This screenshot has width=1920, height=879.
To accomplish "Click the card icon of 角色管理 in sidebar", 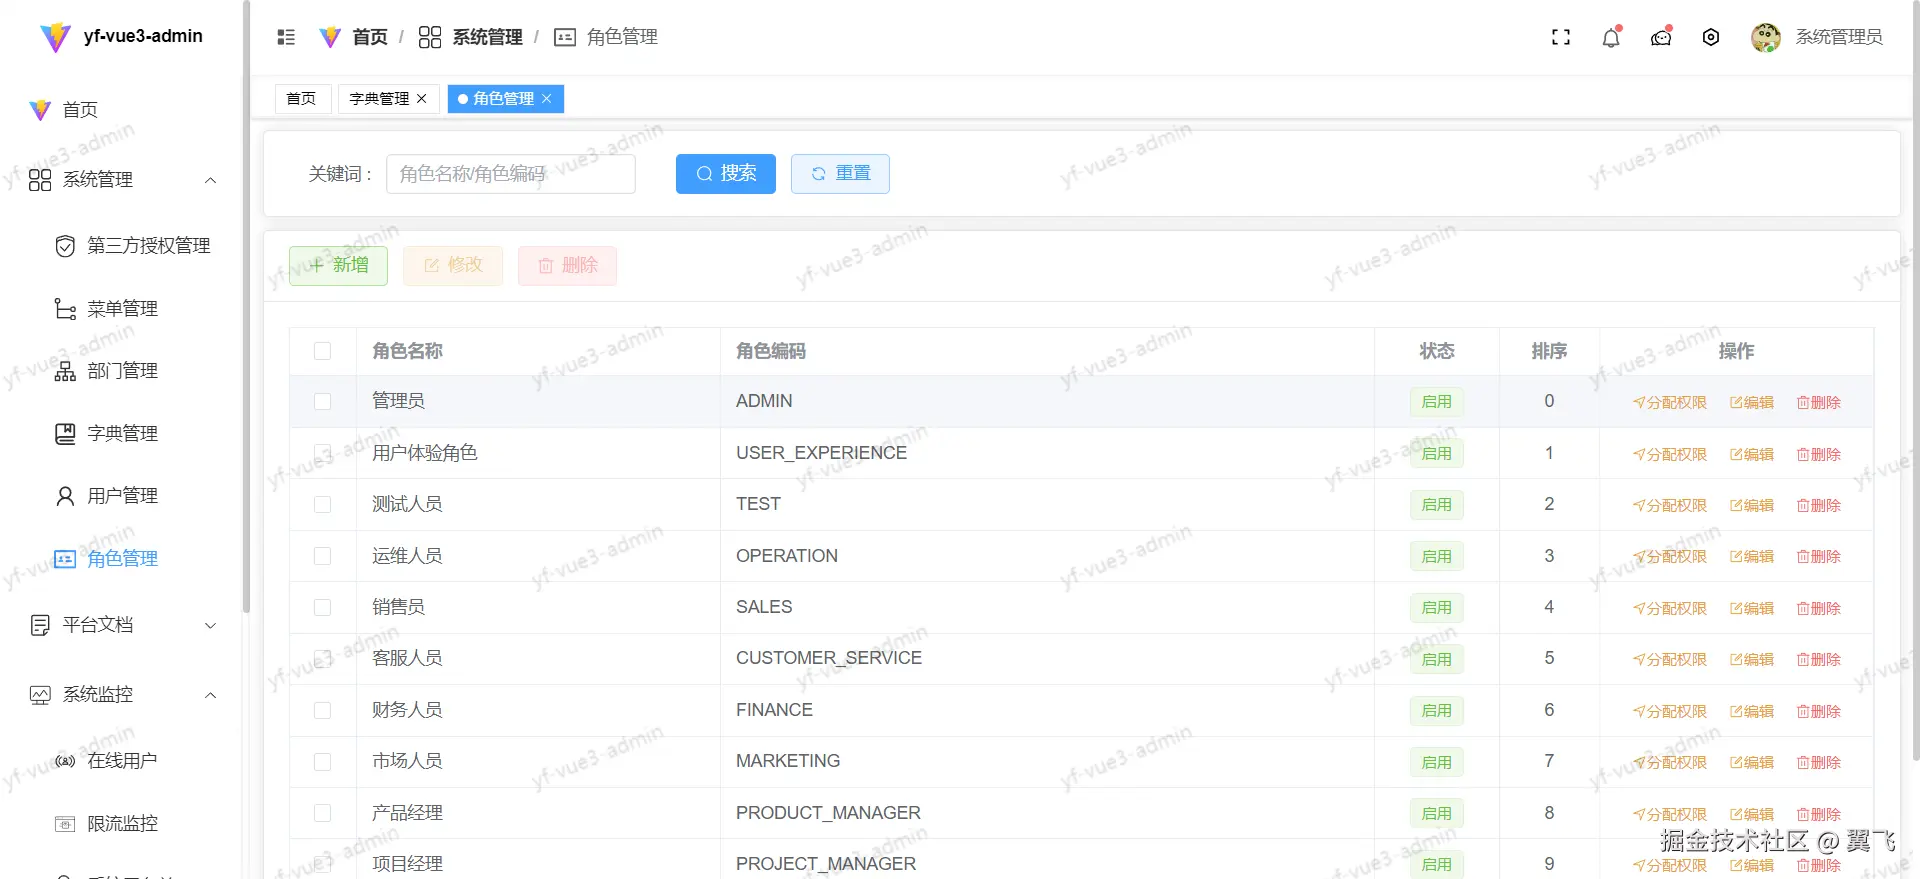I will 65,559.
